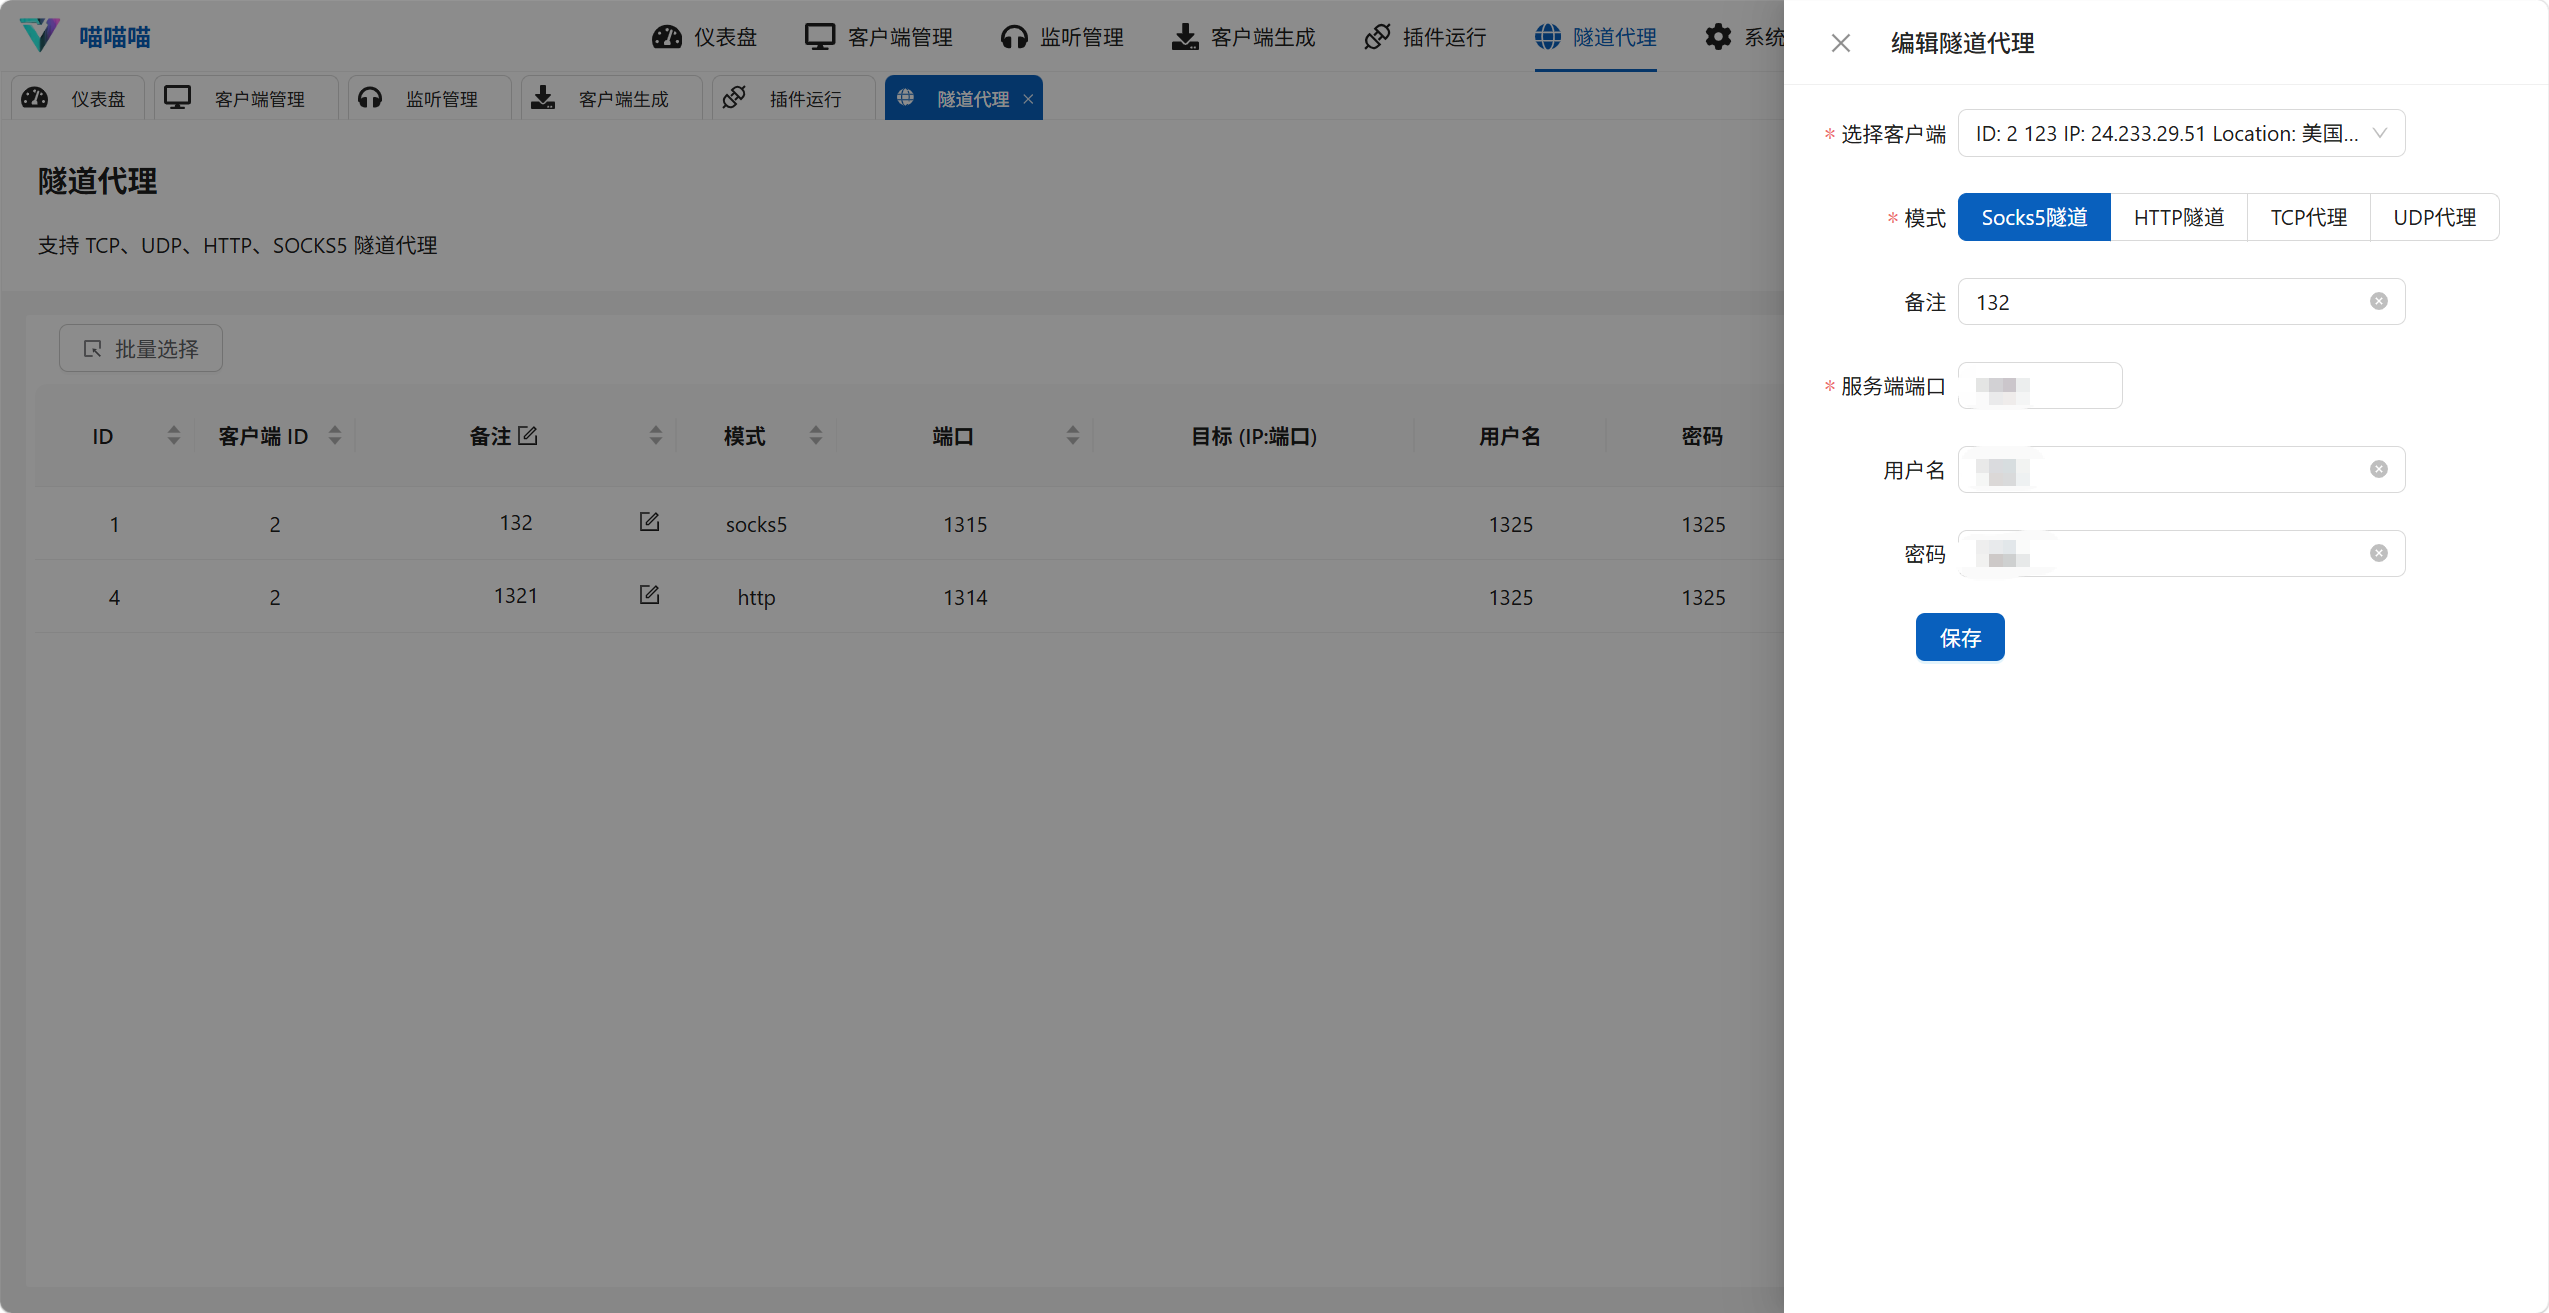Click port value 1315
The width and height of the screenshot is (2549, 1313).
pyautogui.click(x=965, y=524)
